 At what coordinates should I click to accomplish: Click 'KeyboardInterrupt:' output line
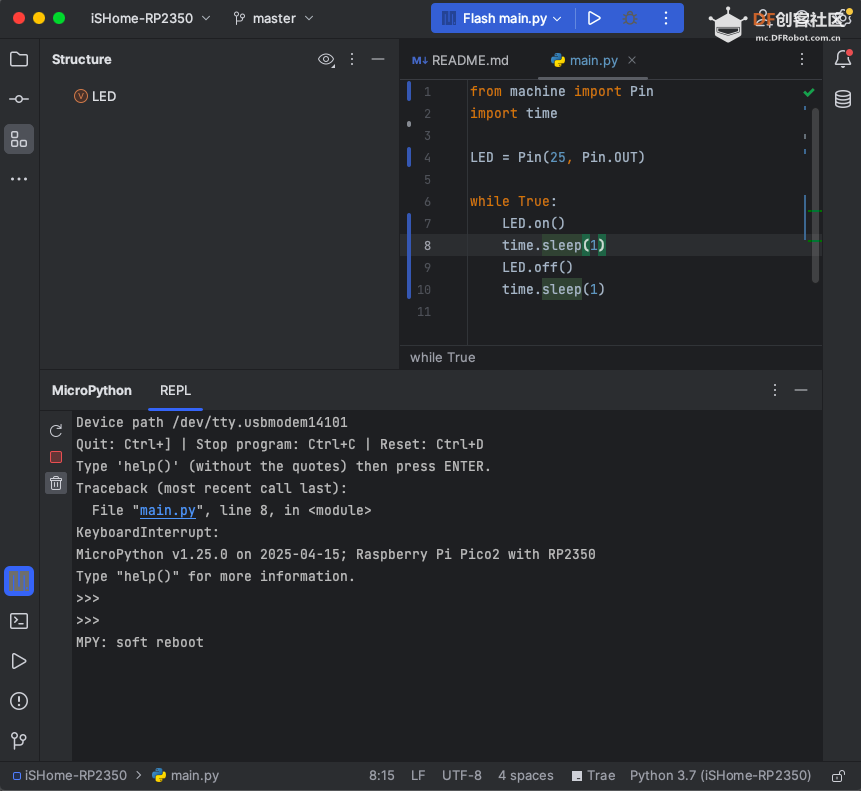click(147, 532)
